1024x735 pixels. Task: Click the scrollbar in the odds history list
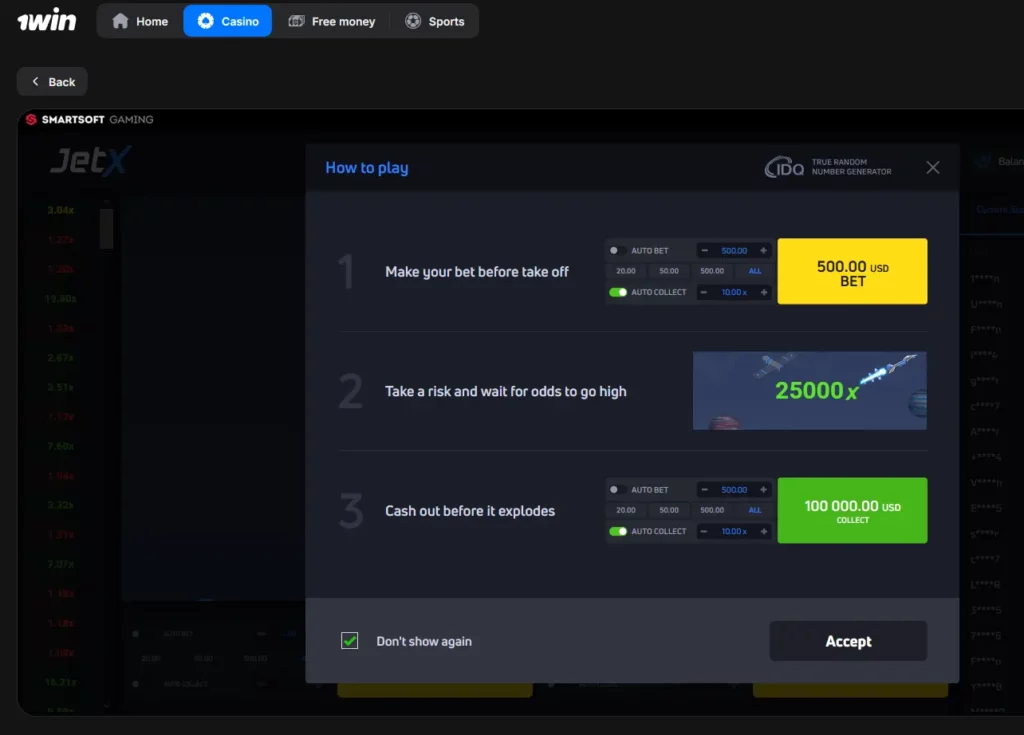(106, 228)
